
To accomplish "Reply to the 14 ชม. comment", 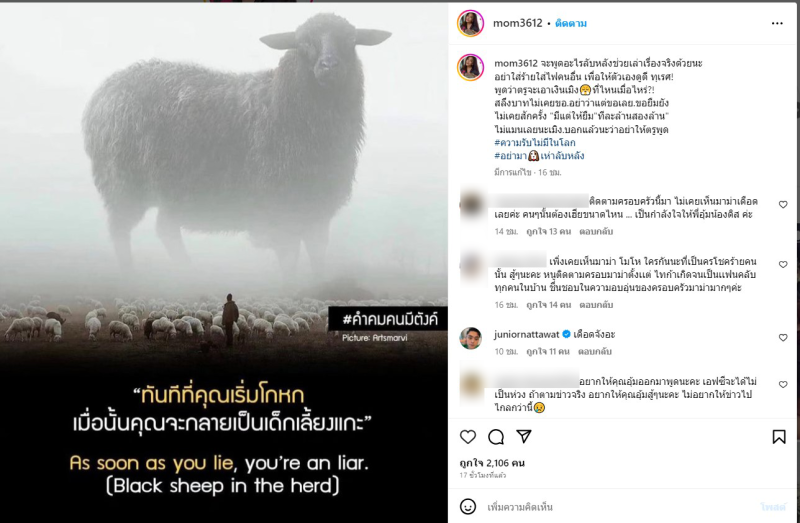I will tap(596, 232).
